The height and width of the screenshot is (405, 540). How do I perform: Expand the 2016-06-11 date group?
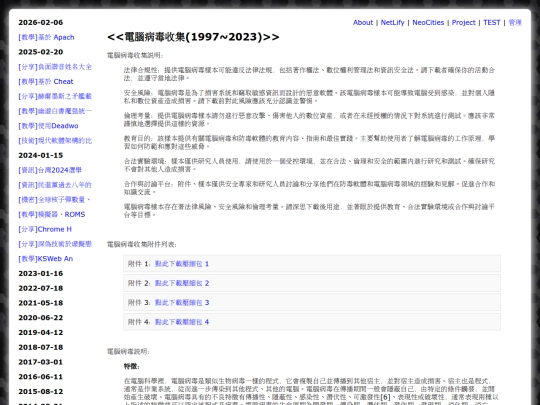click(x=41, y=377)
